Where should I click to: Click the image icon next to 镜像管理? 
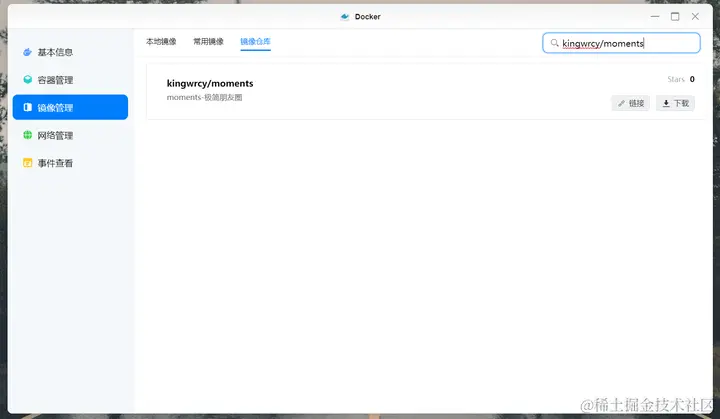[x=28, y=107]
